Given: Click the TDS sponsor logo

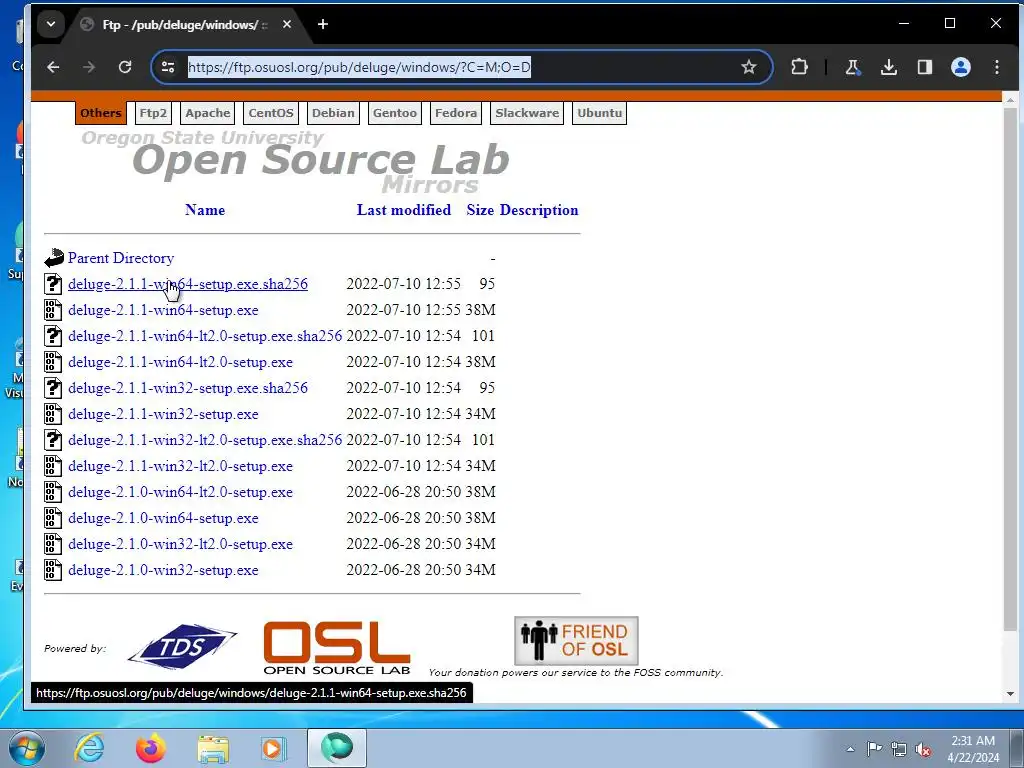Looking at the screenshot, I should (x=182, y=647).
